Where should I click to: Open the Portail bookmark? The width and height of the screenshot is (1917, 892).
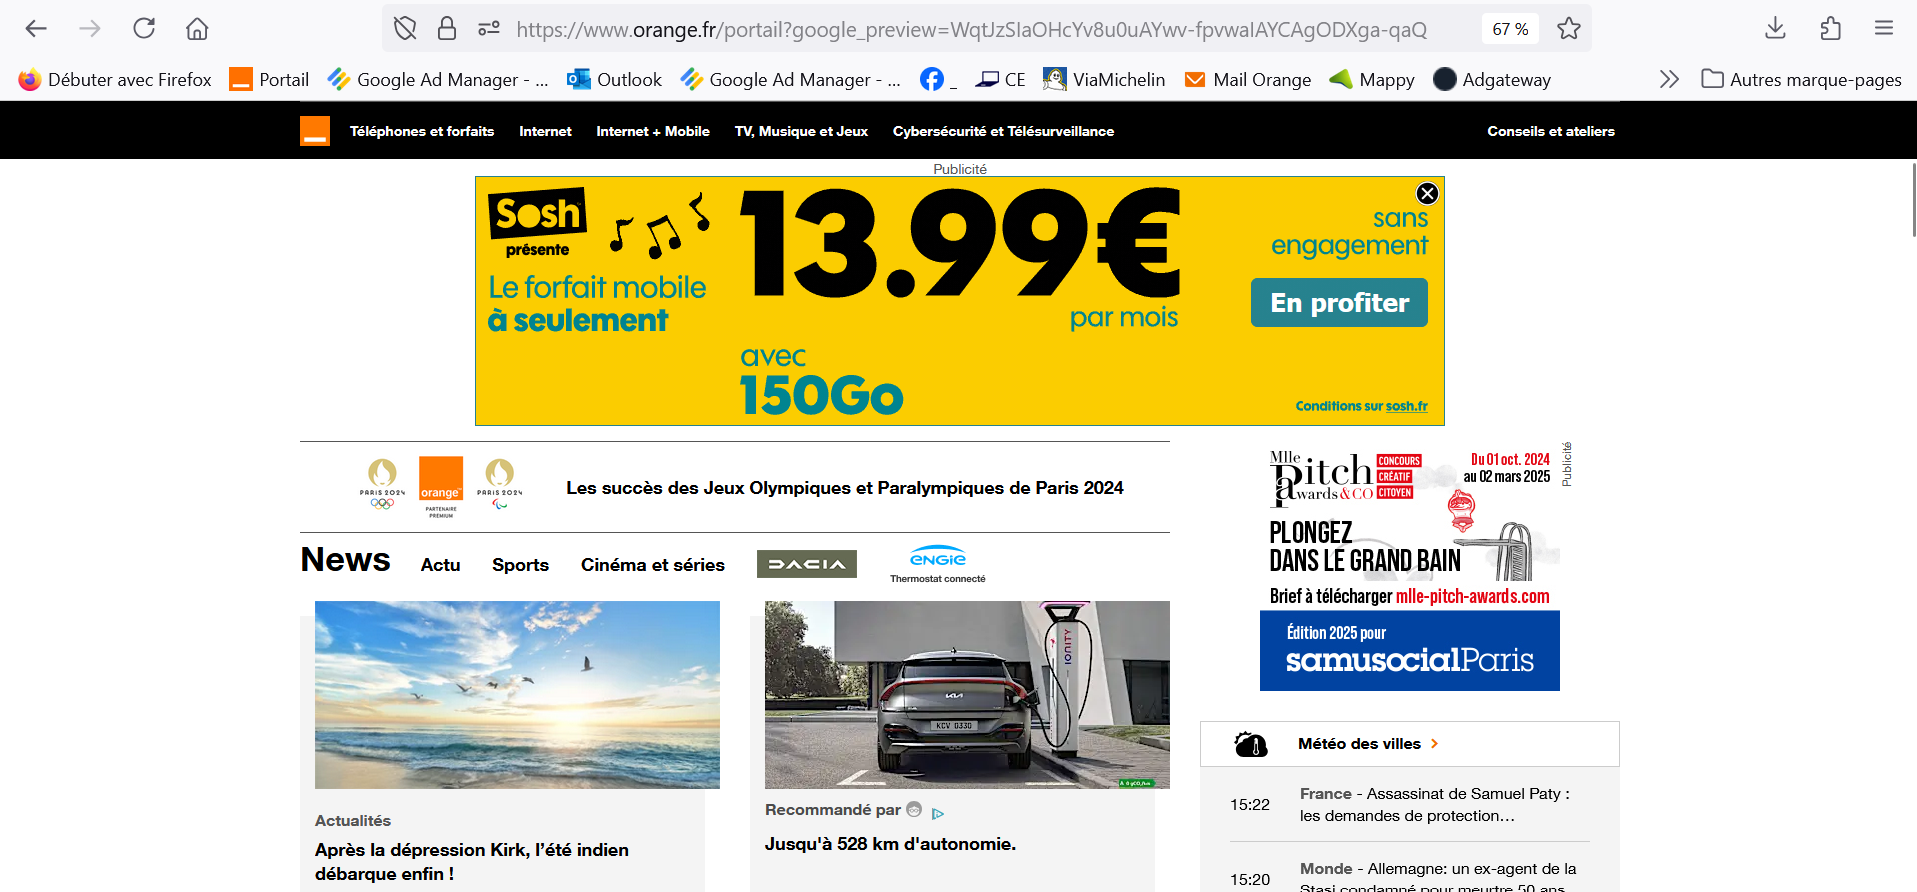(x=269, y=79)
